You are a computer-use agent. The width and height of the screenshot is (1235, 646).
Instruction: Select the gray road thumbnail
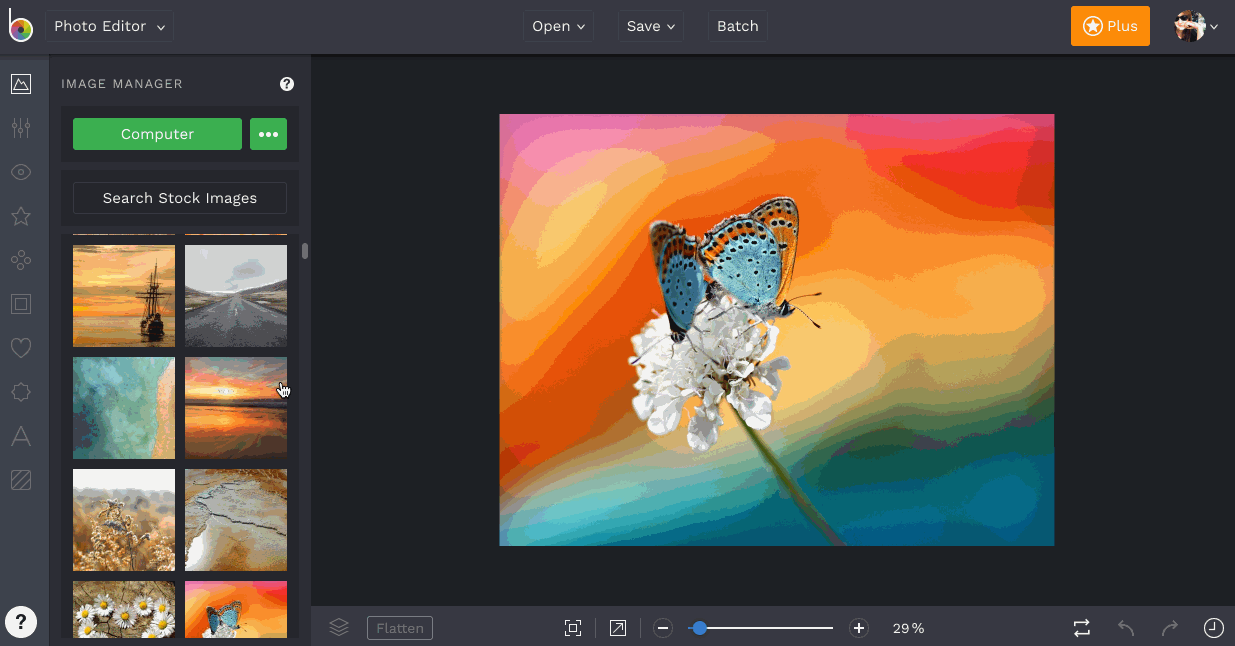pyautogui.click(x=236, y=296)
